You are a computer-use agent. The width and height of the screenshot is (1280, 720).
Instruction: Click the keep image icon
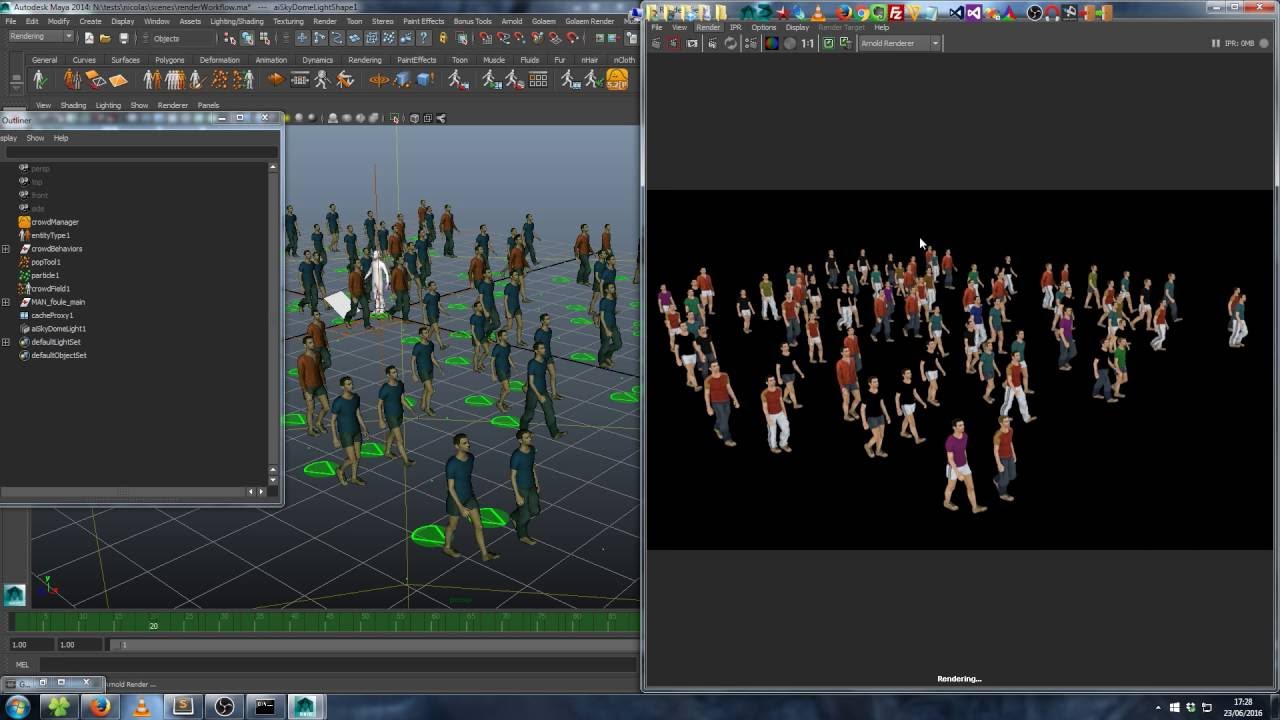coord(828,44)
